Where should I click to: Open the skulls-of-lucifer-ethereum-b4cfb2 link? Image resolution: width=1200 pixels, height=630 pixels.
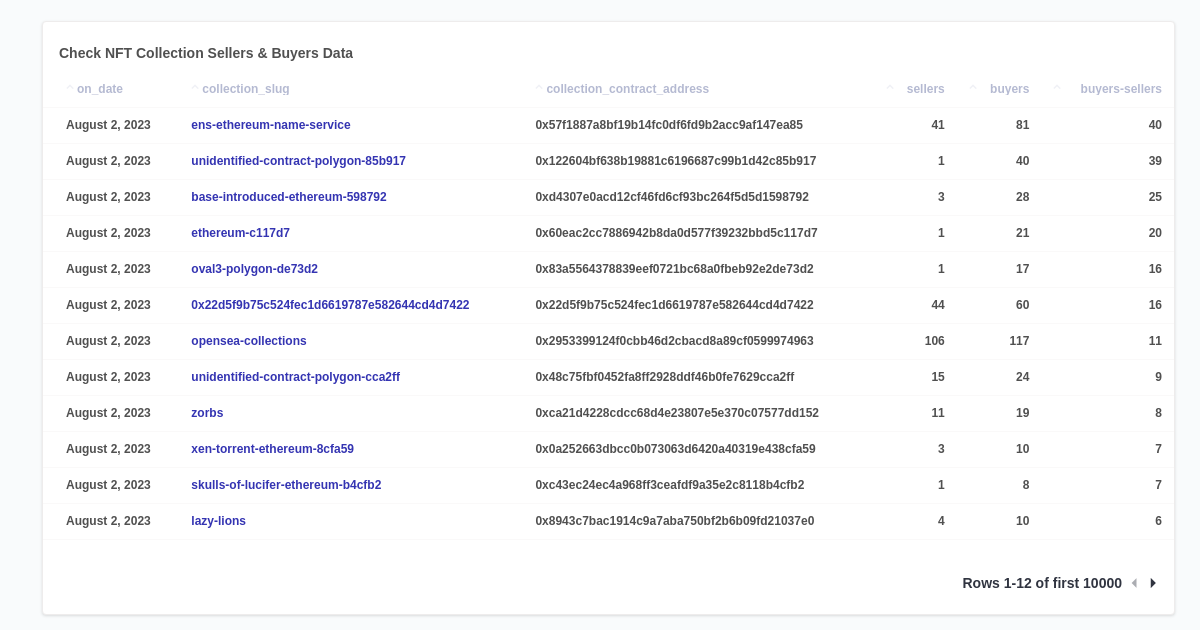point(287,484)
